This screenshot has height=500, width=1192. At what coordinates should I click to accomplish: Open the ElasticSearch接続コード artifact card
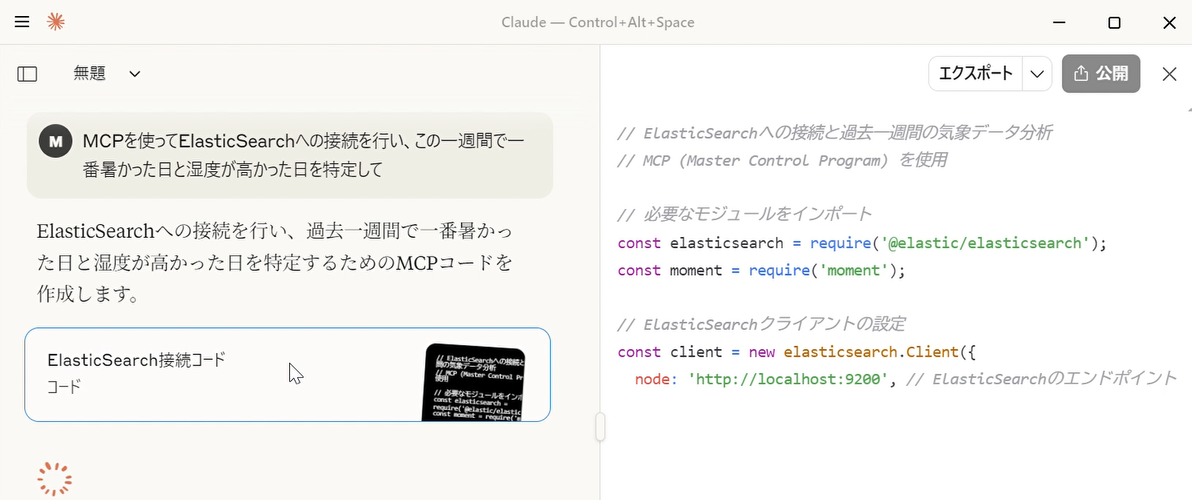pos(287,375)
